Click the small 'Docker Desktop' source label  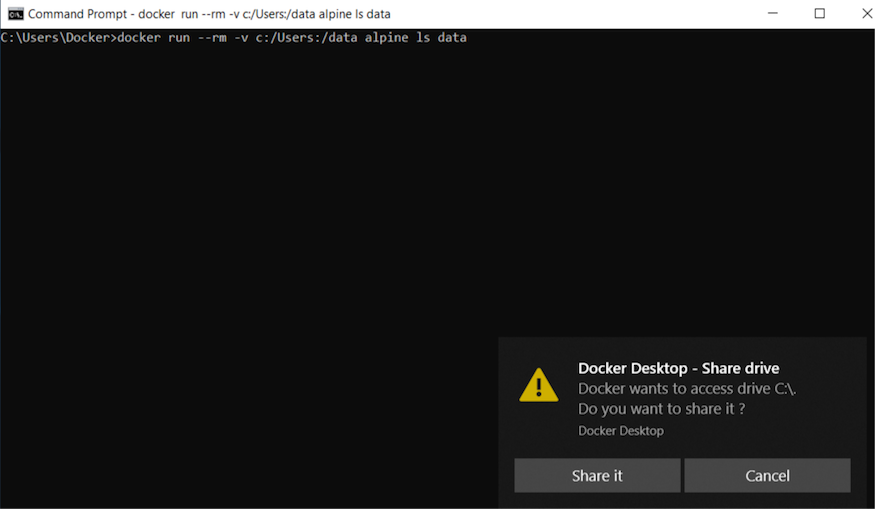[620, 430]
